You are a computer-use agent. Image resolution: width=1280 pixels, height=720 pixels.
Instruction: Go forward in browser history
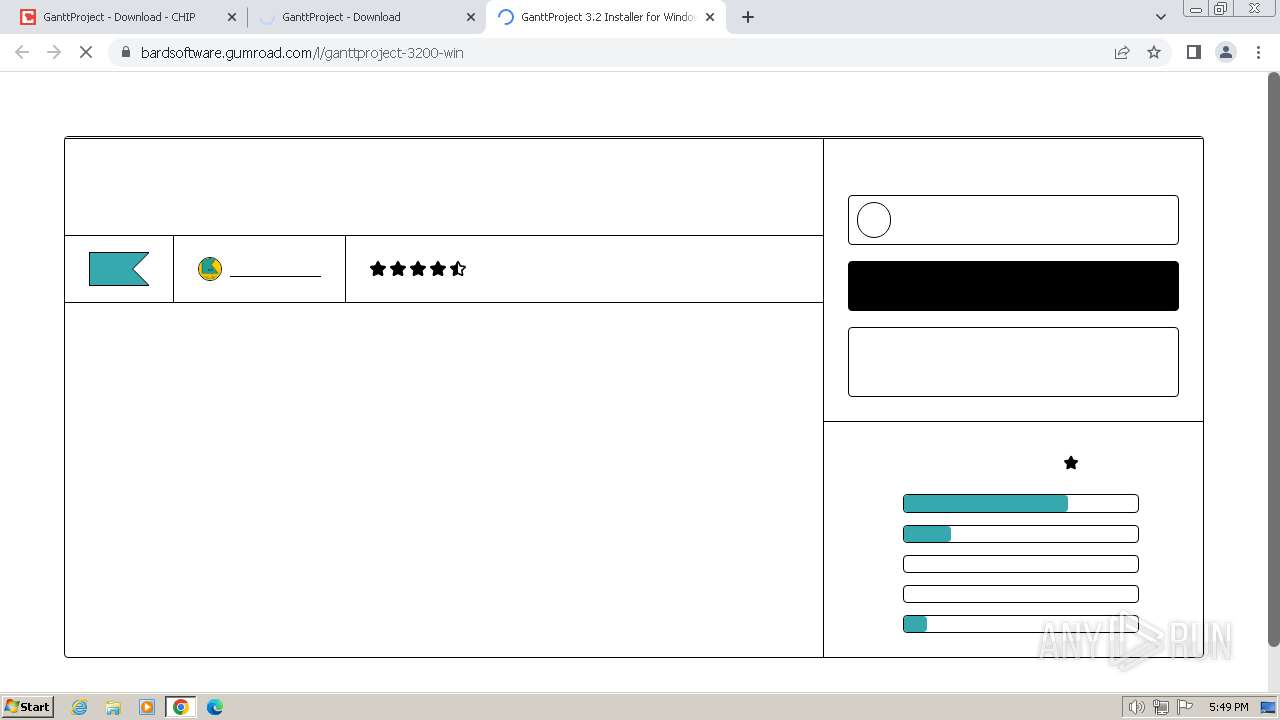[54, 52]
